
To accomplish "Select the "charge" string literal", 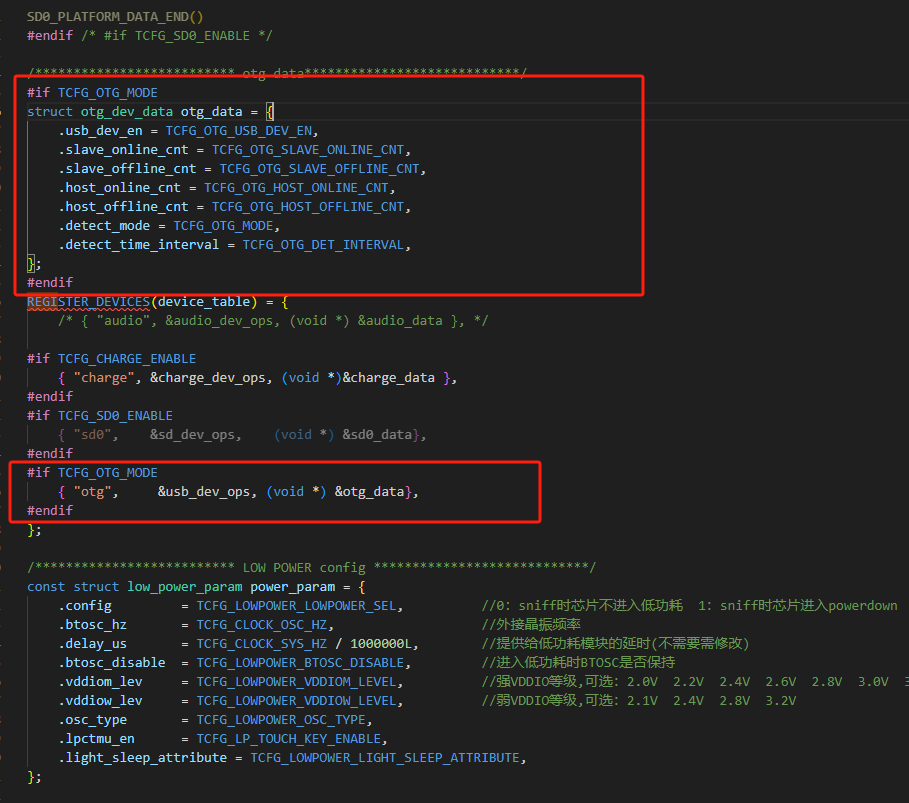I will pos(104,378).
